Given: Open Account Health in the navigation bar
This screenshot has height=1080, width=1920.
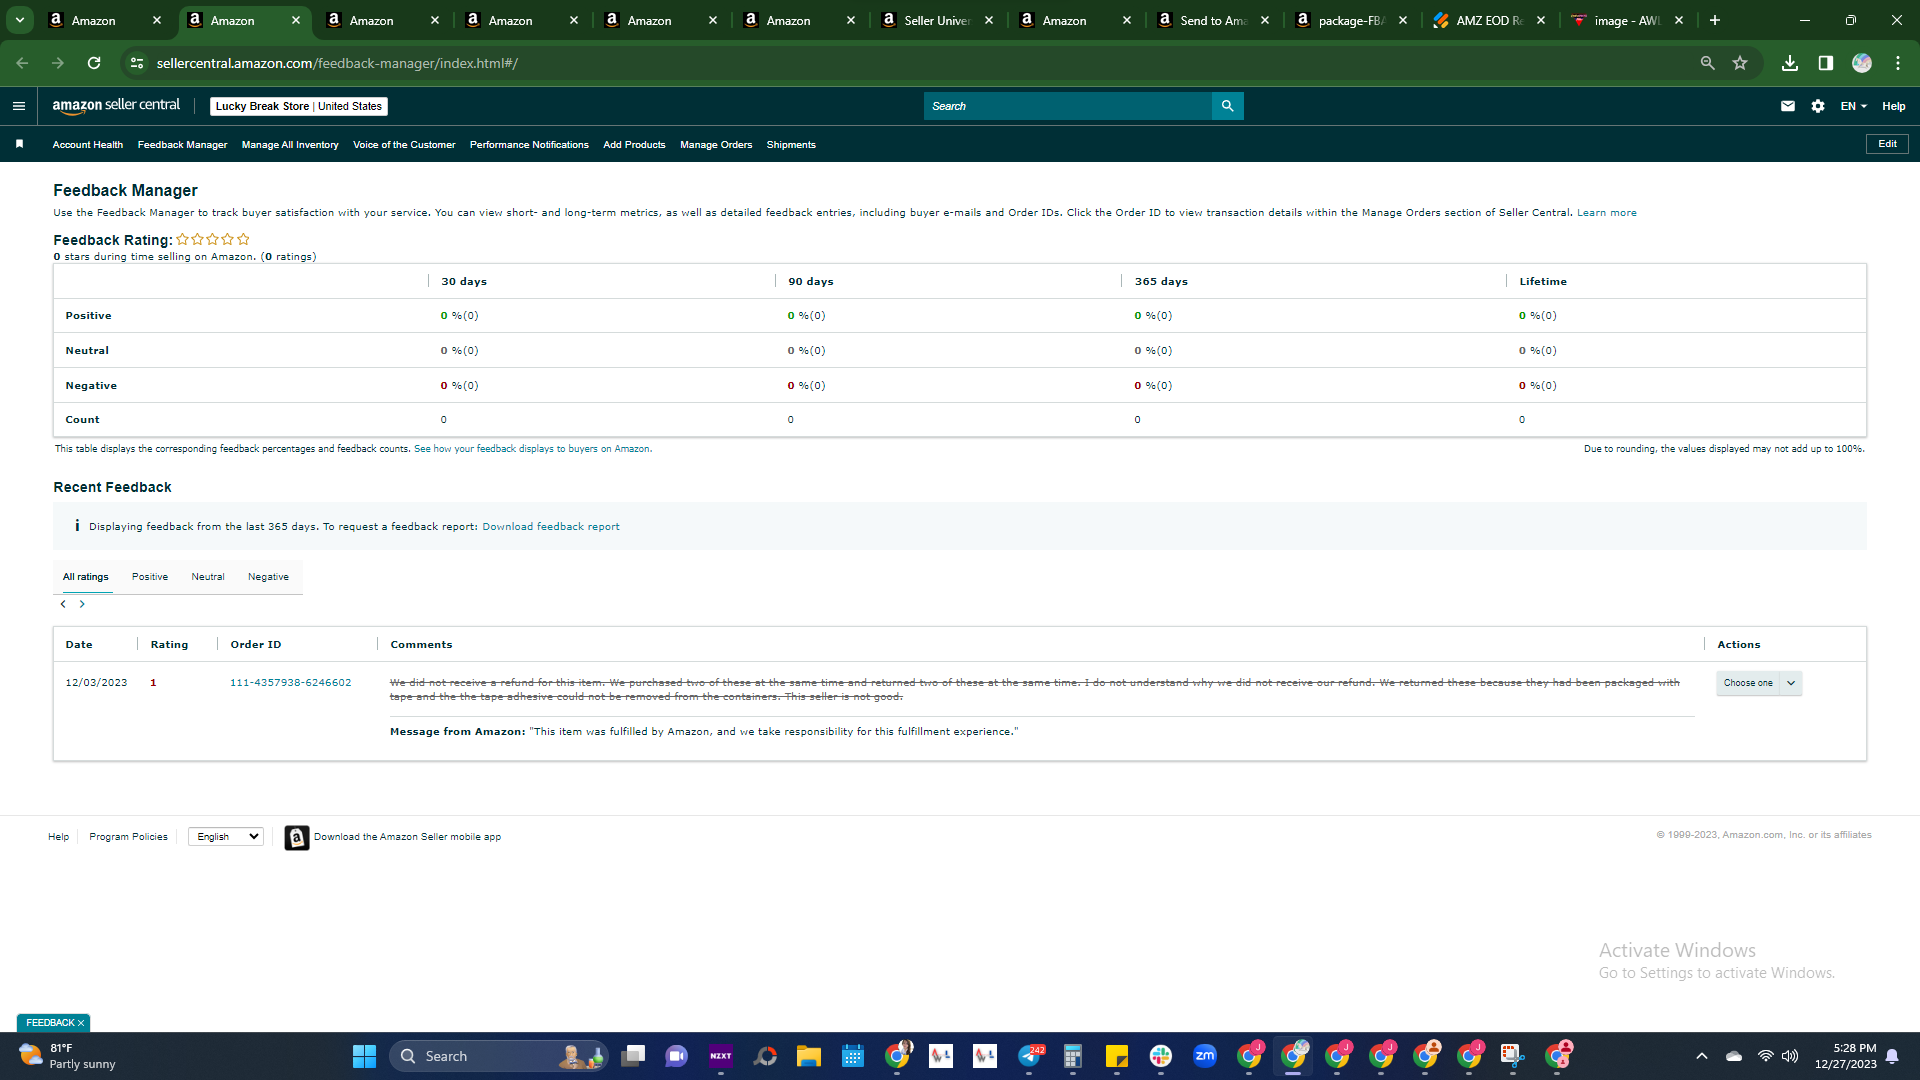Looking at the screenshot, I should pos(88,145).
